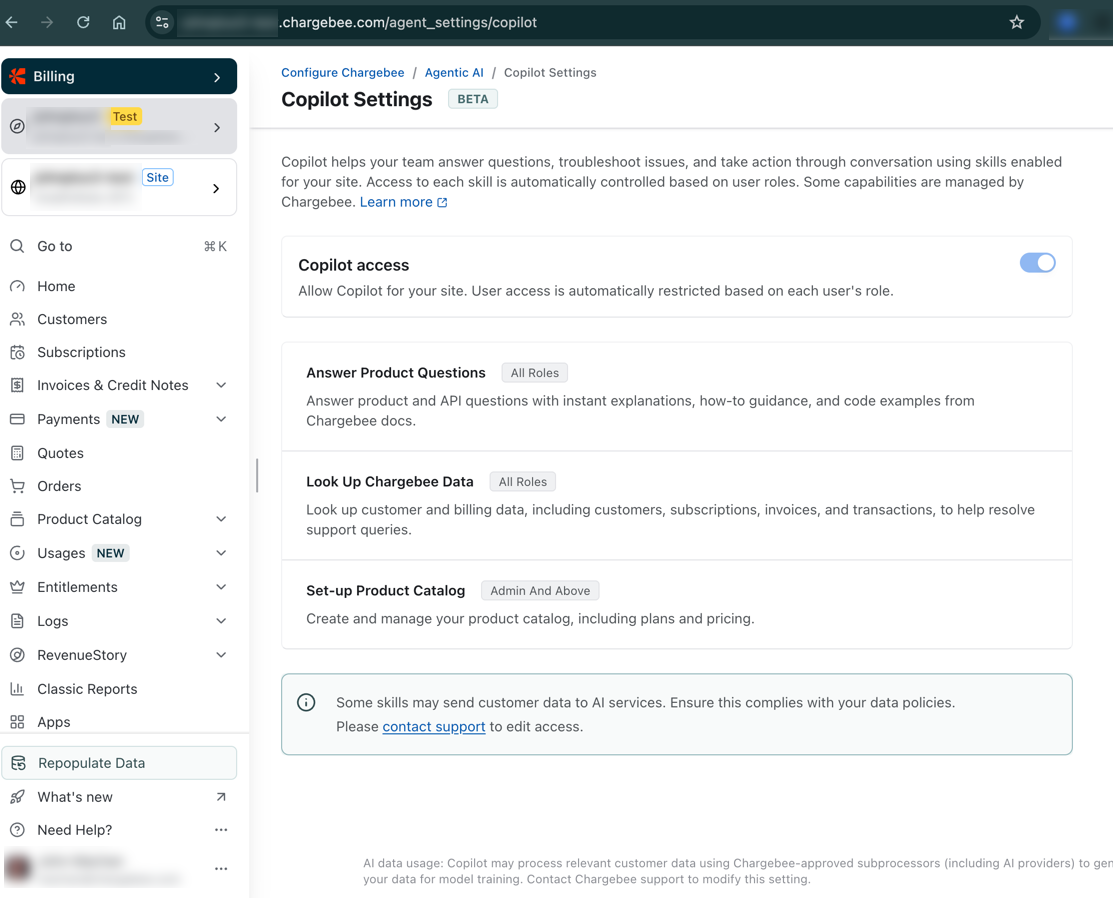Viewport: 1113px width, 898px height.
Task: Click the Orders cart icon
Action: point(18,486)
